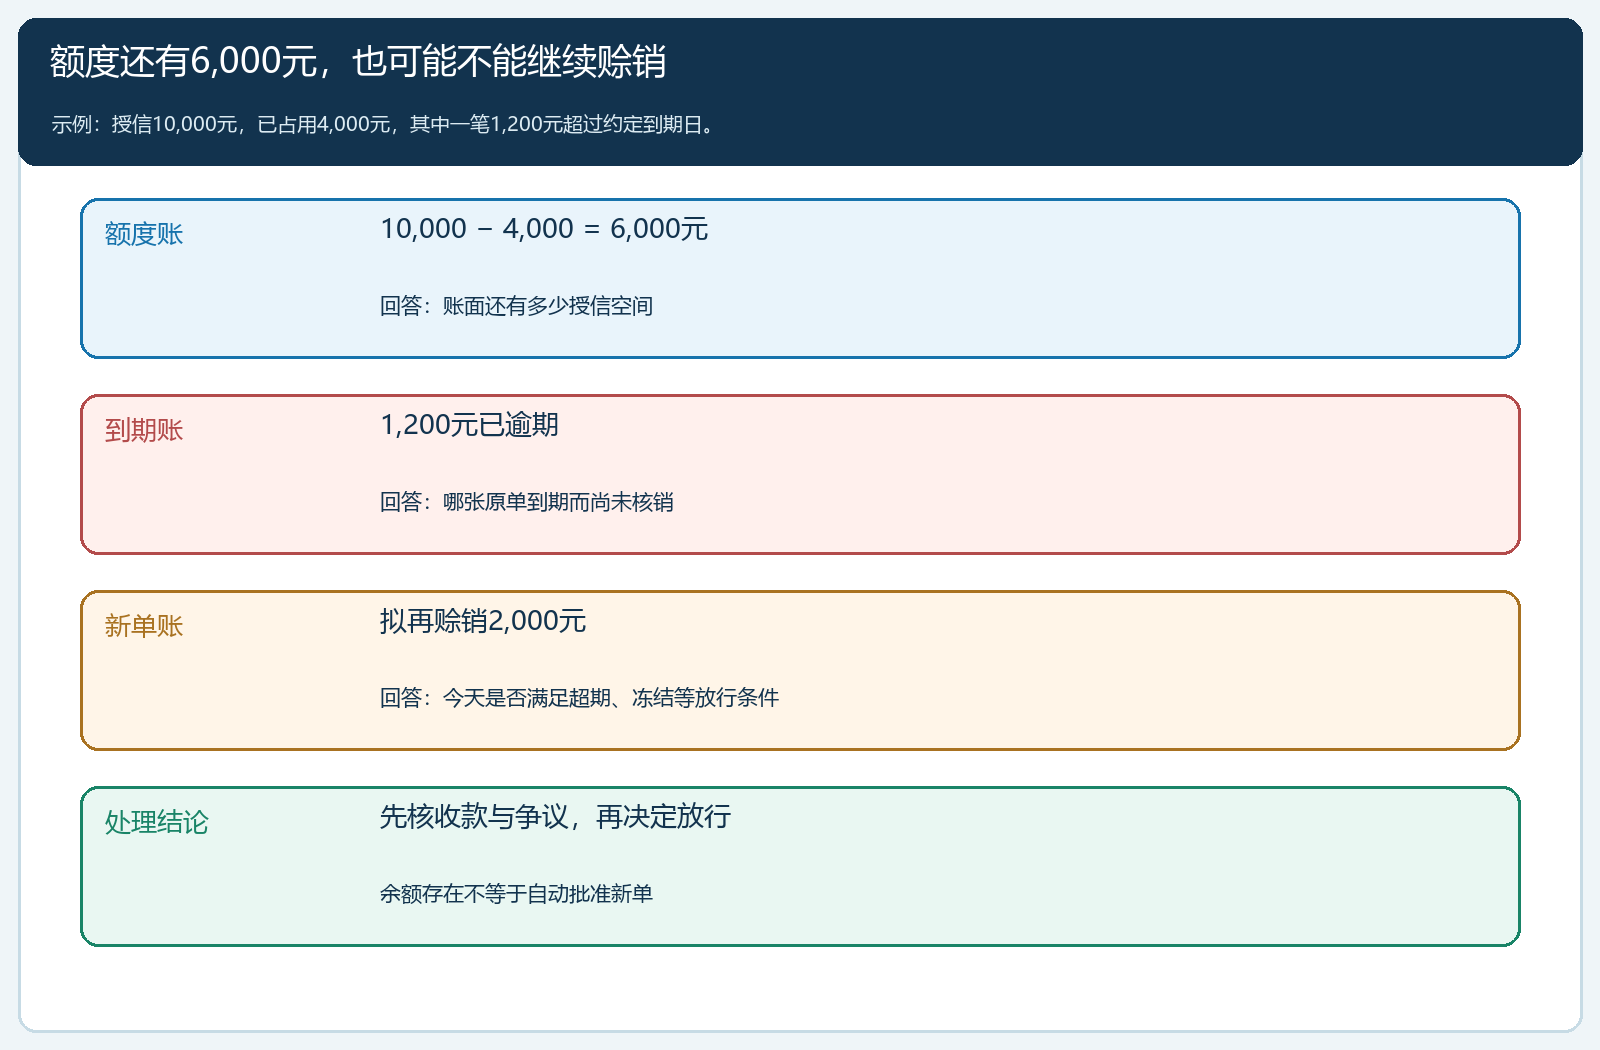Click "回答:今天是否满足超期、冻结等放行条件"

[579, 698]
